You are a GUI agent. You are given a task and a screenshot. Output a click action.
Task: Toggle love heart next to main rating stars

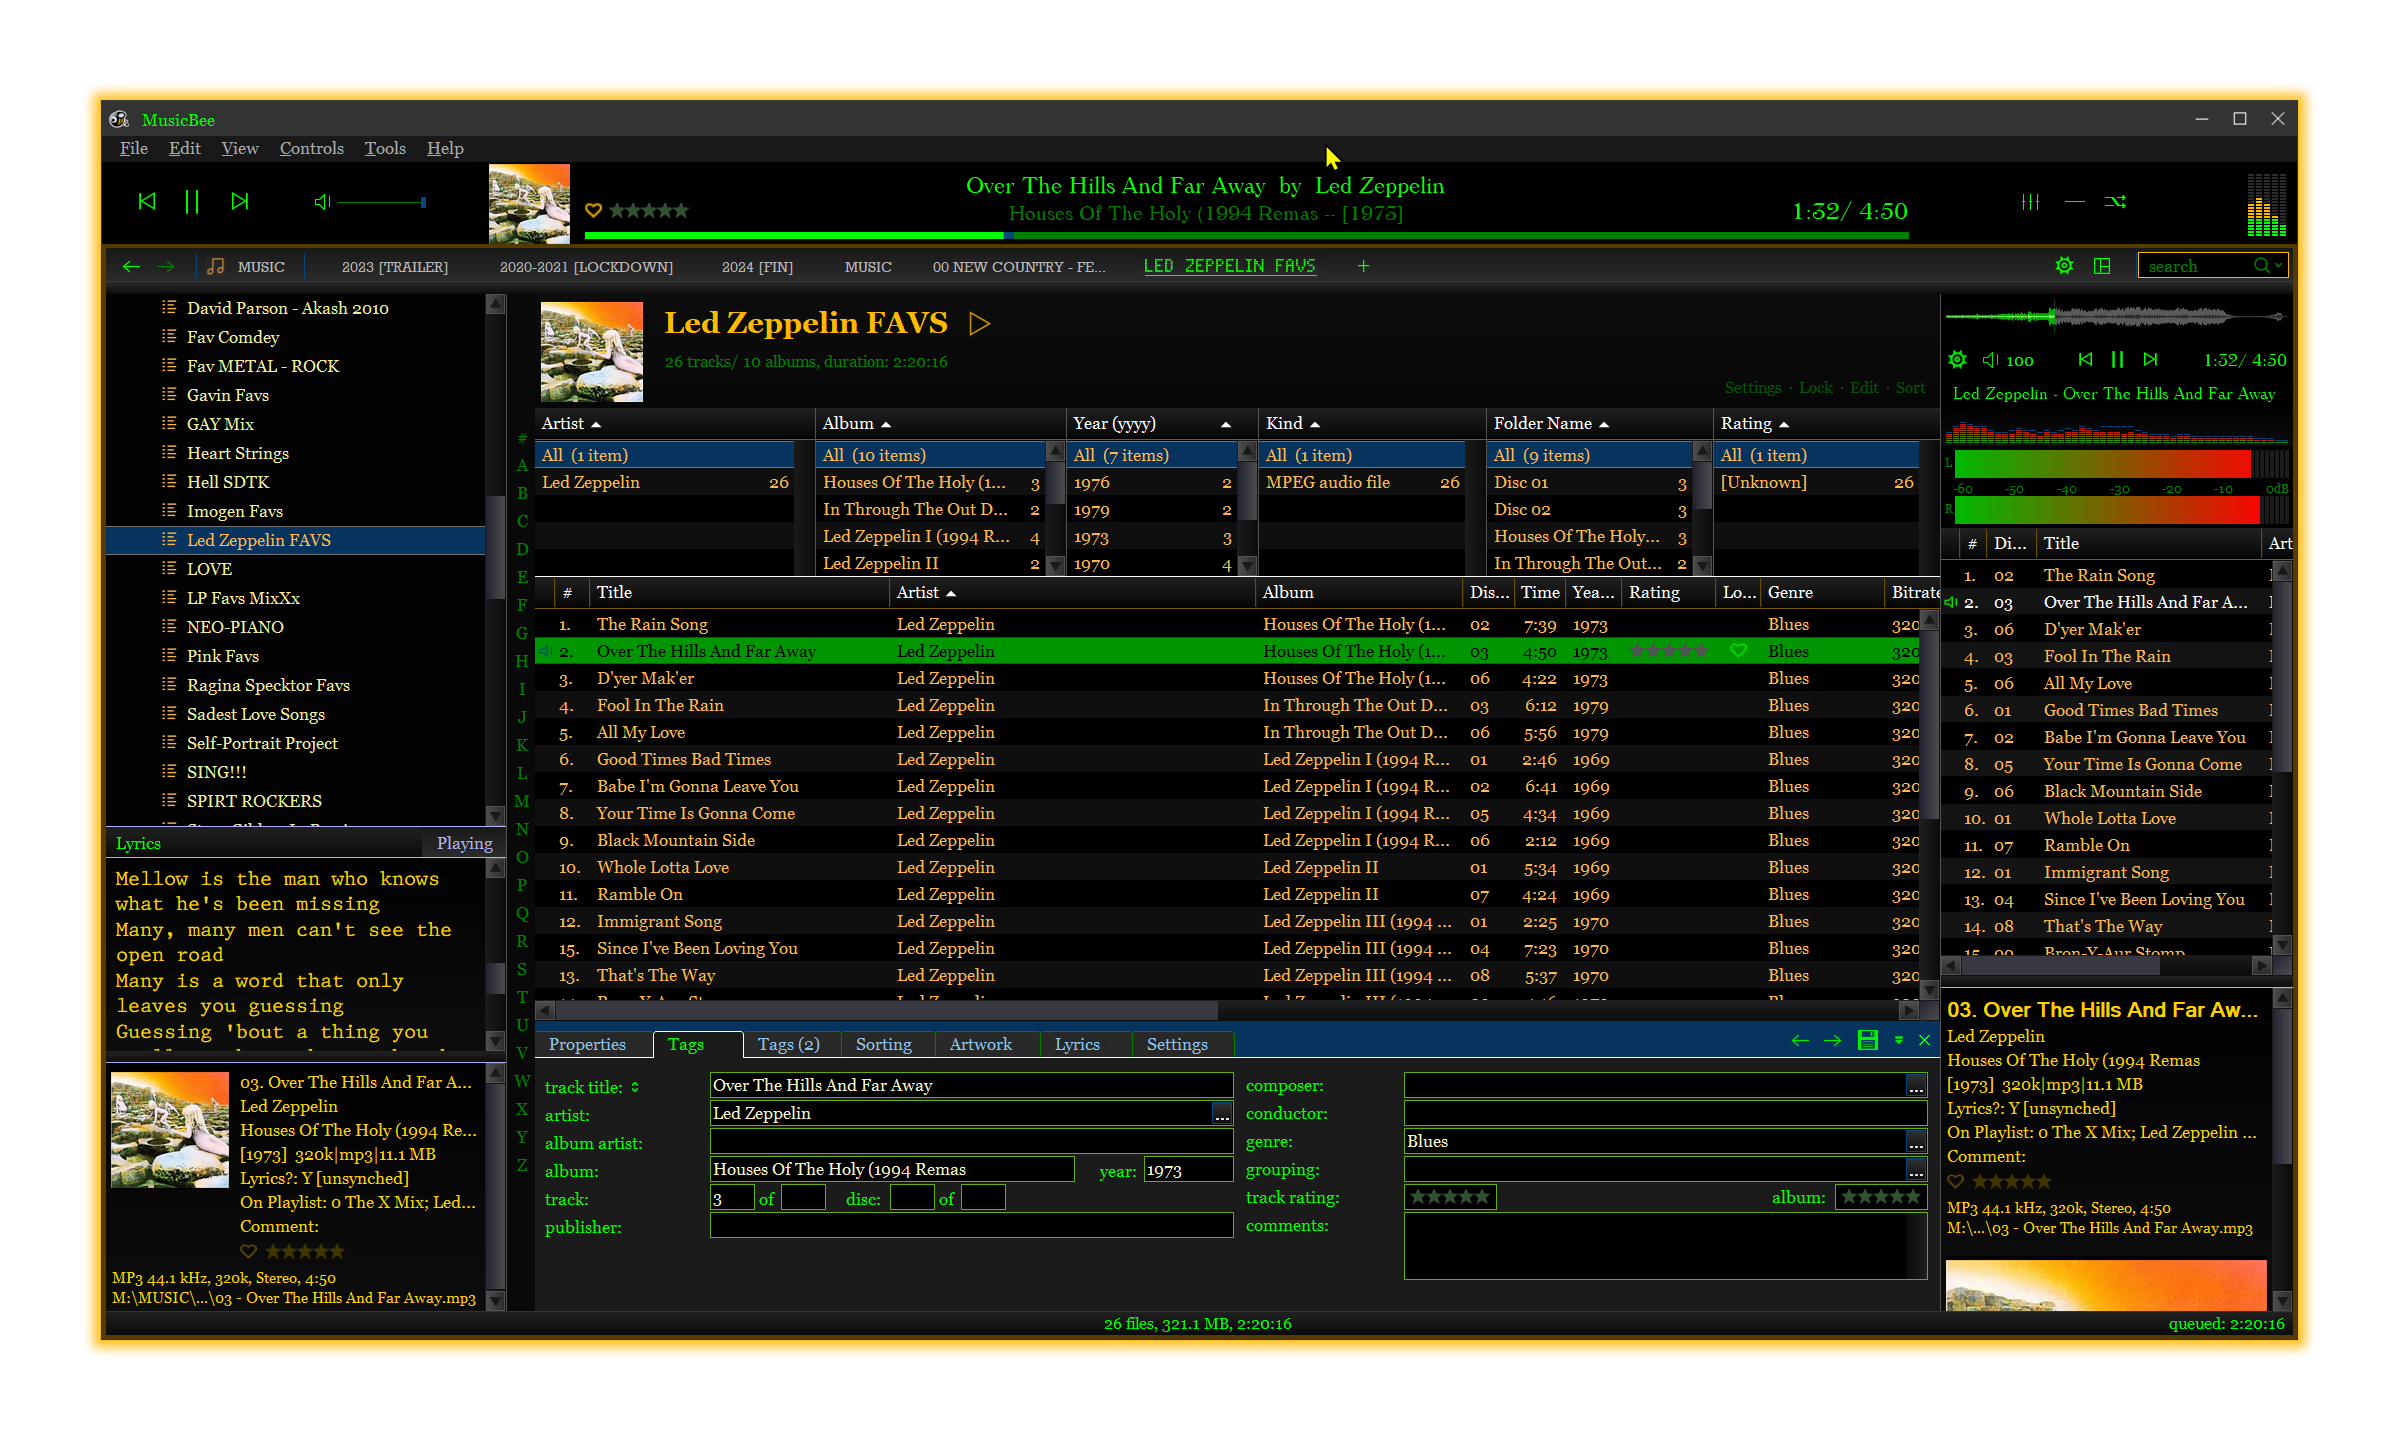click(x=593, y=210)
